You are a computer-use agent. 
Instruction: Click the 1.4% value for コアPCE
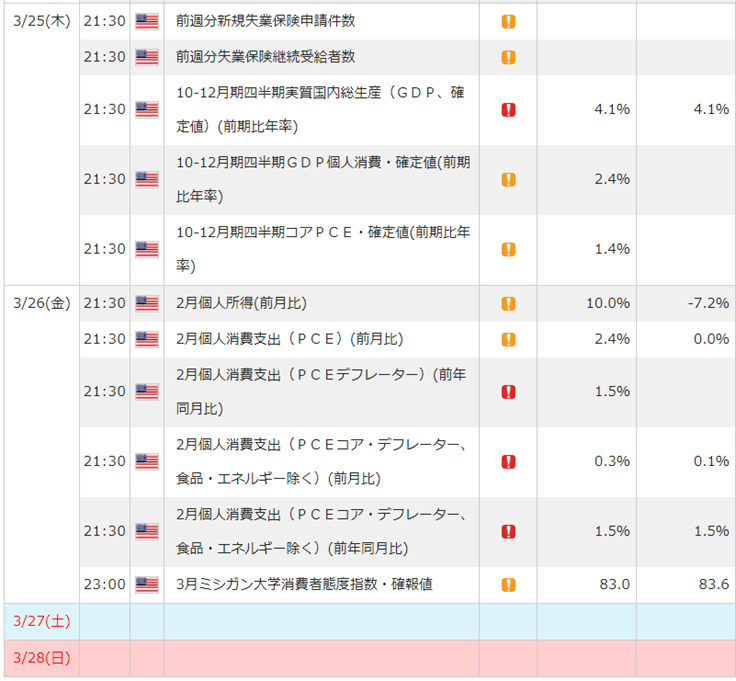(612, 249)
